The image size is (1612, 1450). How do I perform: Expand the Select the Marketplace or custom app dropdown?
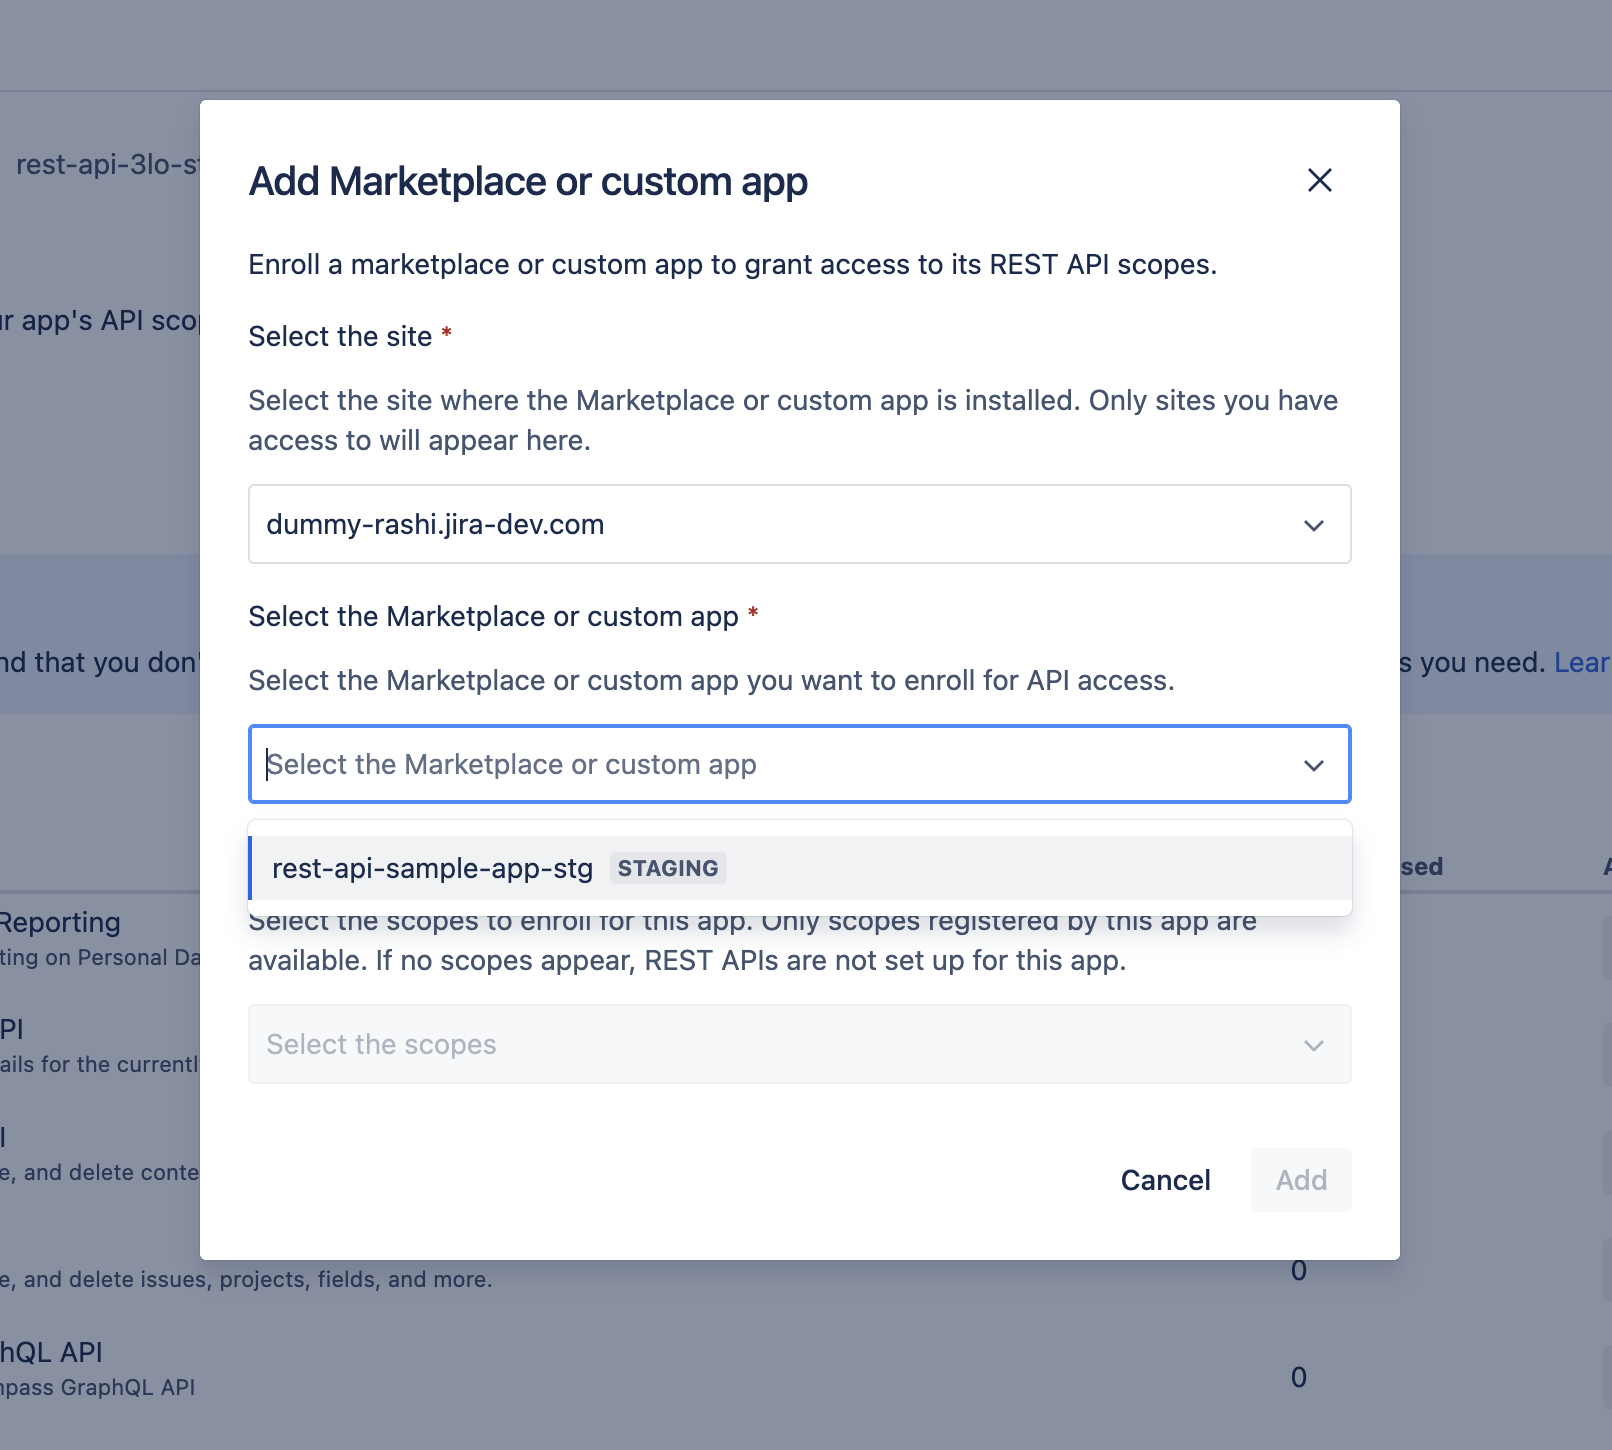(800, 765)
